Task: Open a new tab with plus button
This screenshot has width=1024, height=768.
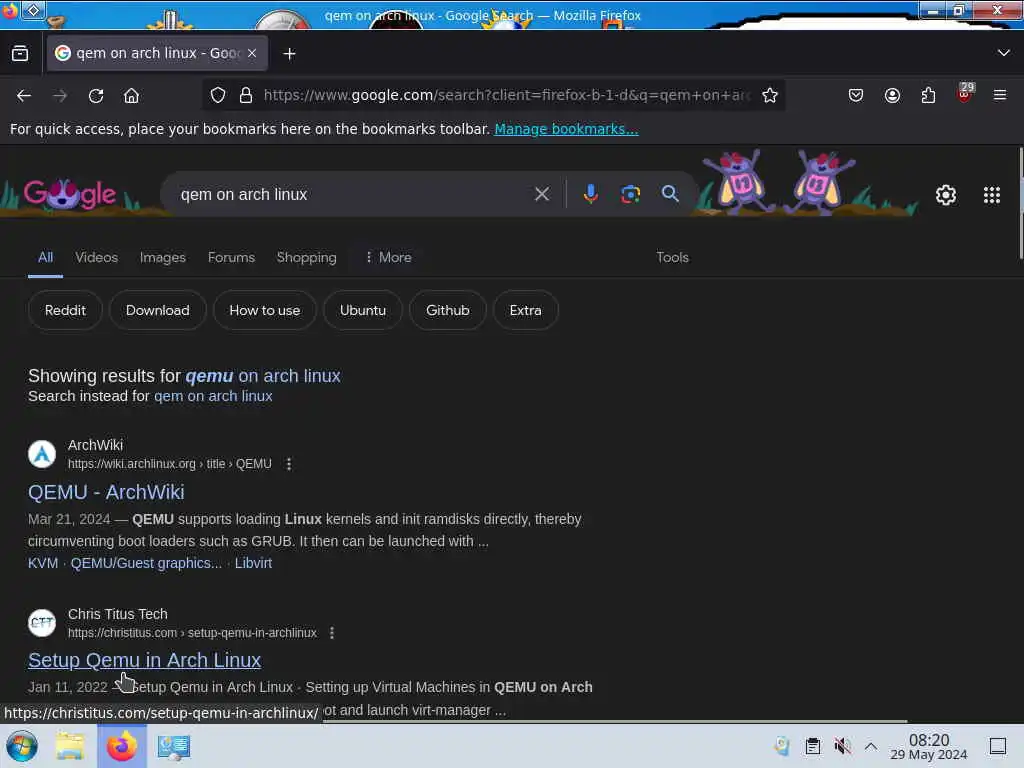Action: (289, 54)
